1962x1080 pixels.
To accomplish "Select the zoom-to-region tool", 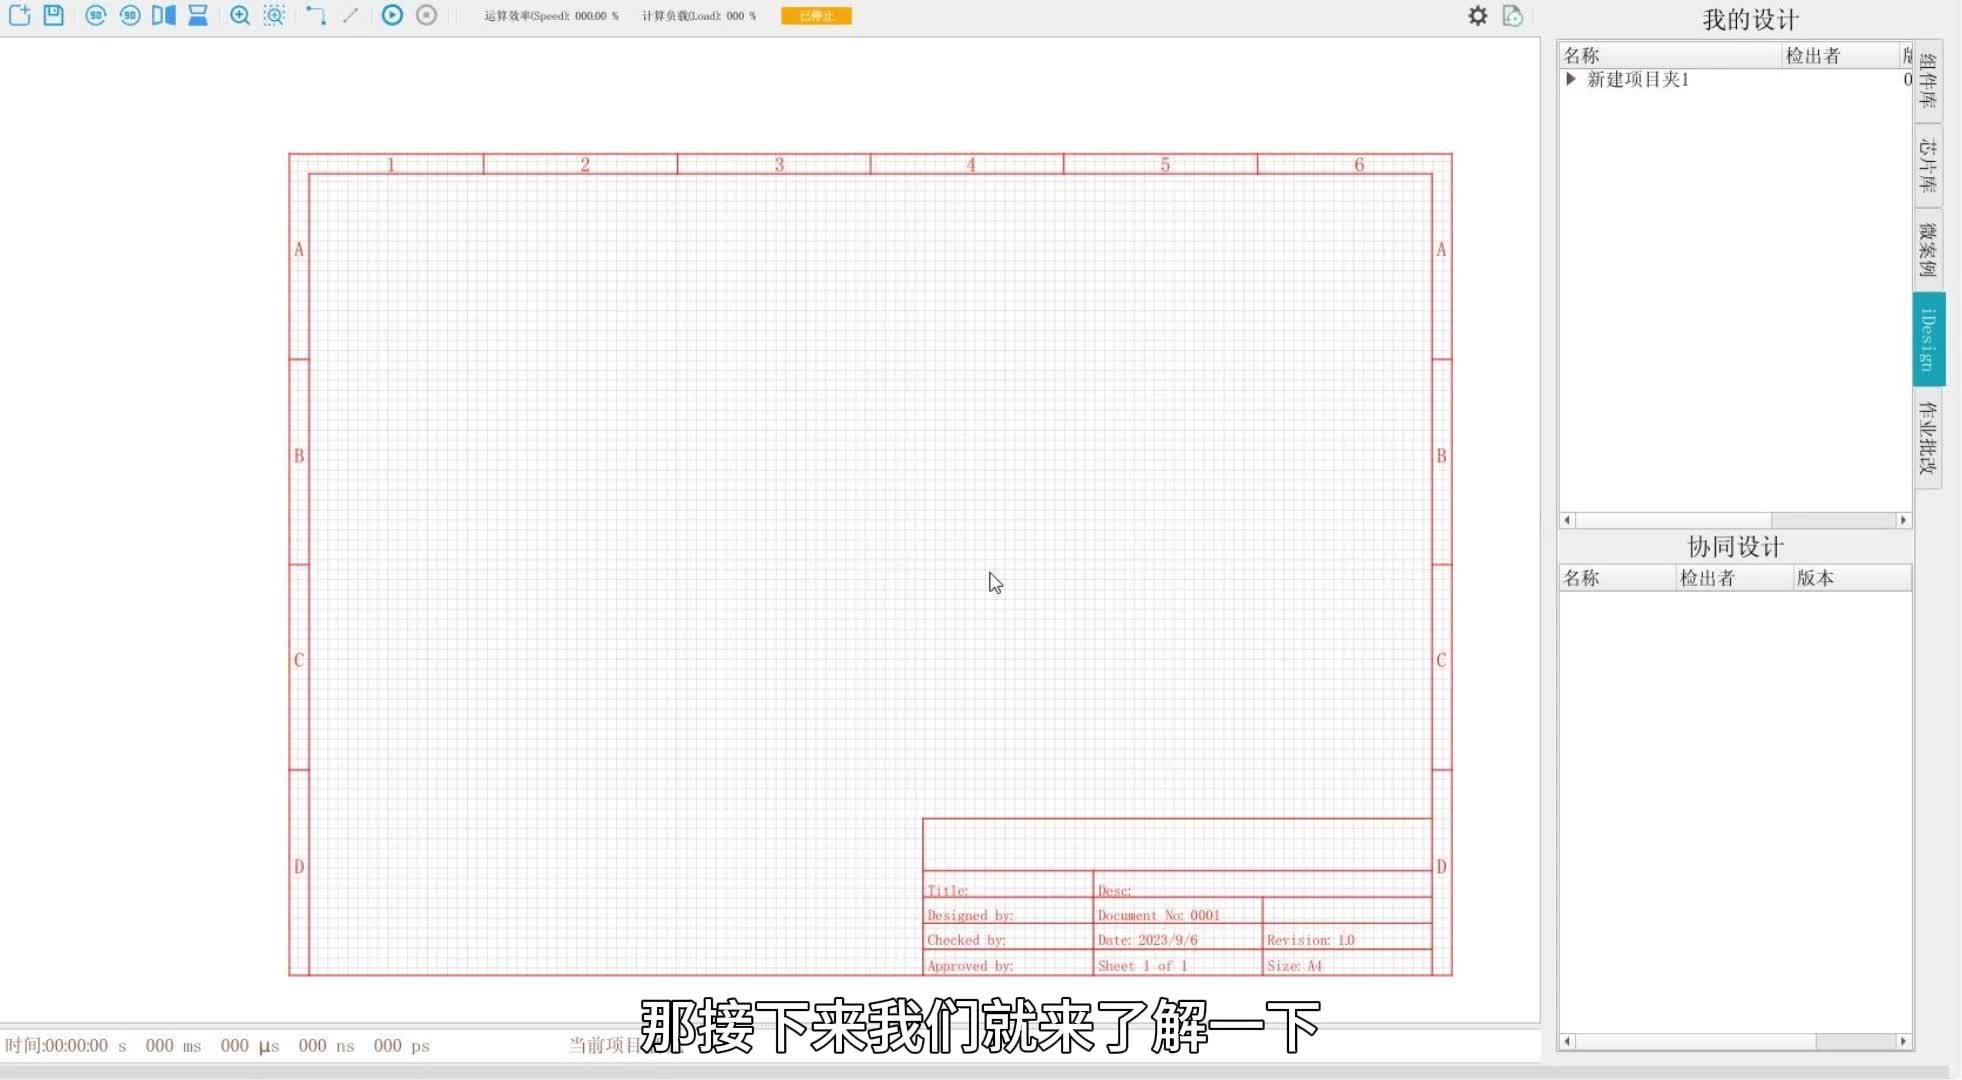I will (274, 15).
